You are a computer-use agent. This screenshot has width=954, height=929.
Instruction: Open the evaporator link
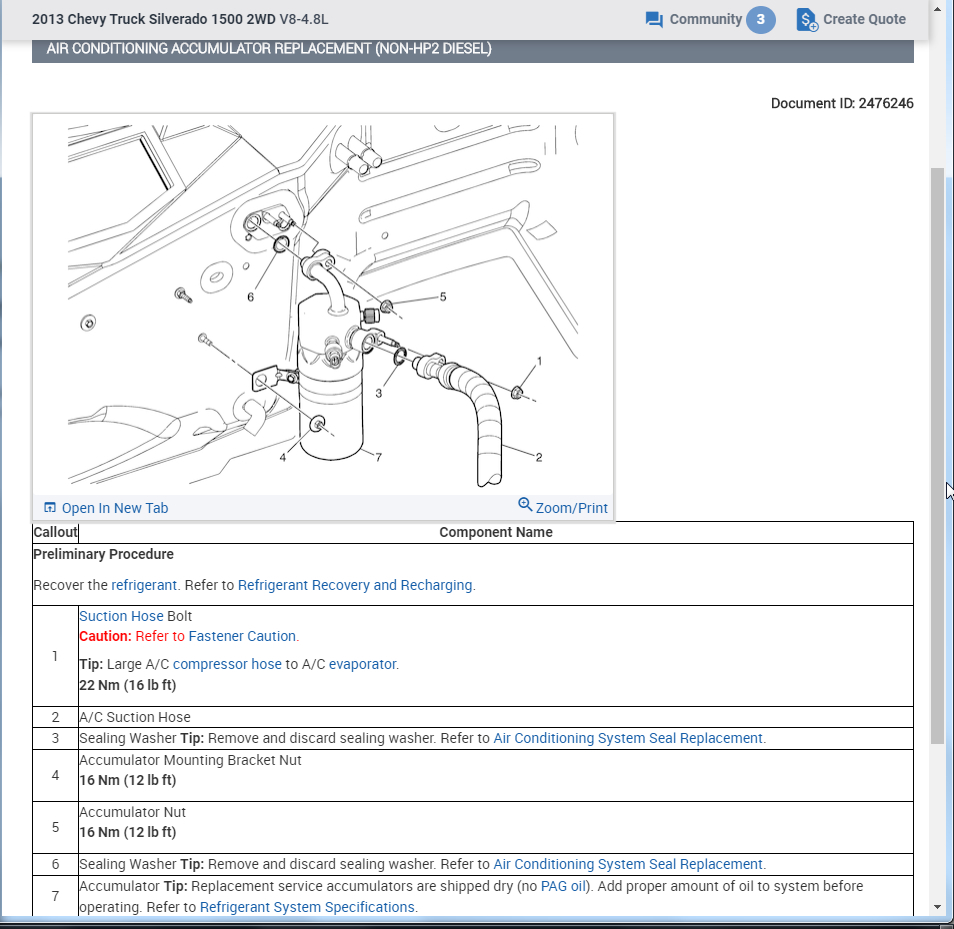click(363, 664)
